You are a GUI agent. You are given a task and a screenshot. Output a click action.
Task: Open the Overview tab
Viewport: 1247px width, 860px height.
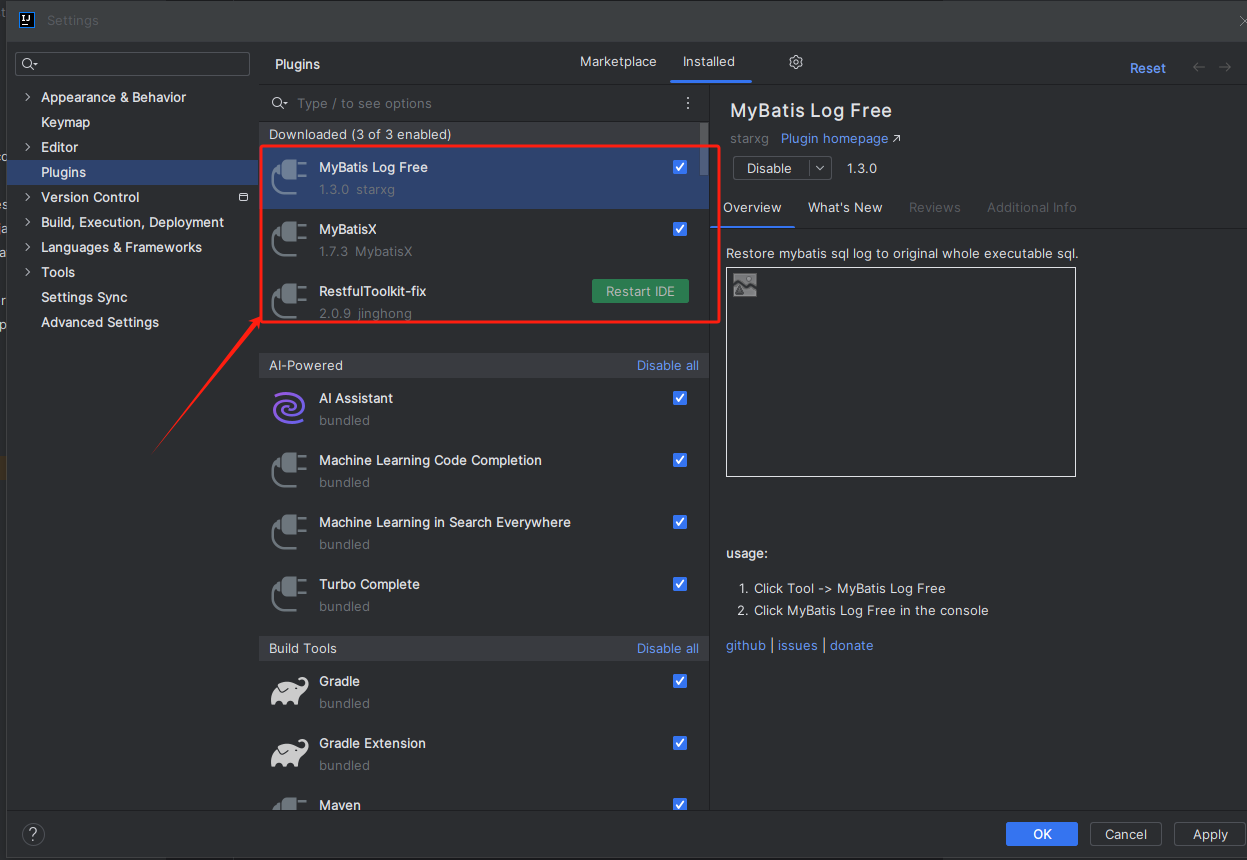(x=752, y=207)
